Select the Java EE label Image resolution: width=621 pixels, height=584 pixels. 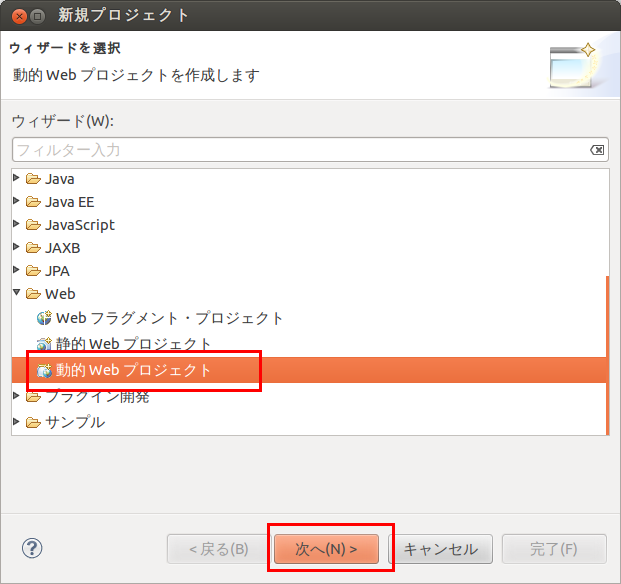tap(70, 202)
